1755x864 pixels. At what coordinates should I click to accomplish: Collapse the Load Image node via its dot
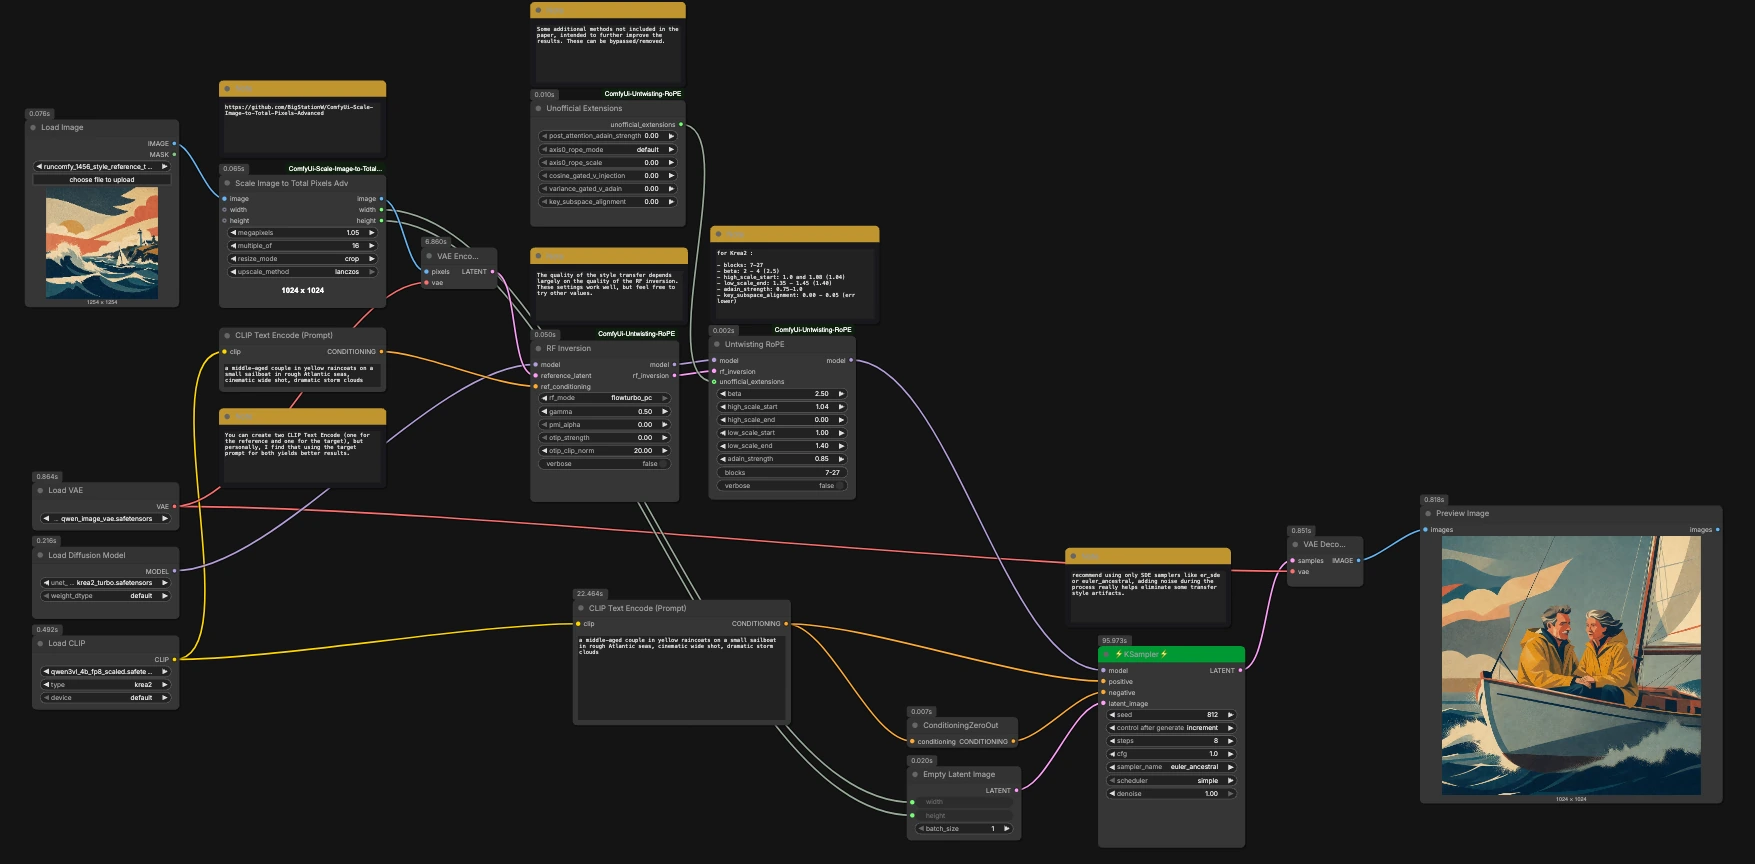[x=33, y=128]
